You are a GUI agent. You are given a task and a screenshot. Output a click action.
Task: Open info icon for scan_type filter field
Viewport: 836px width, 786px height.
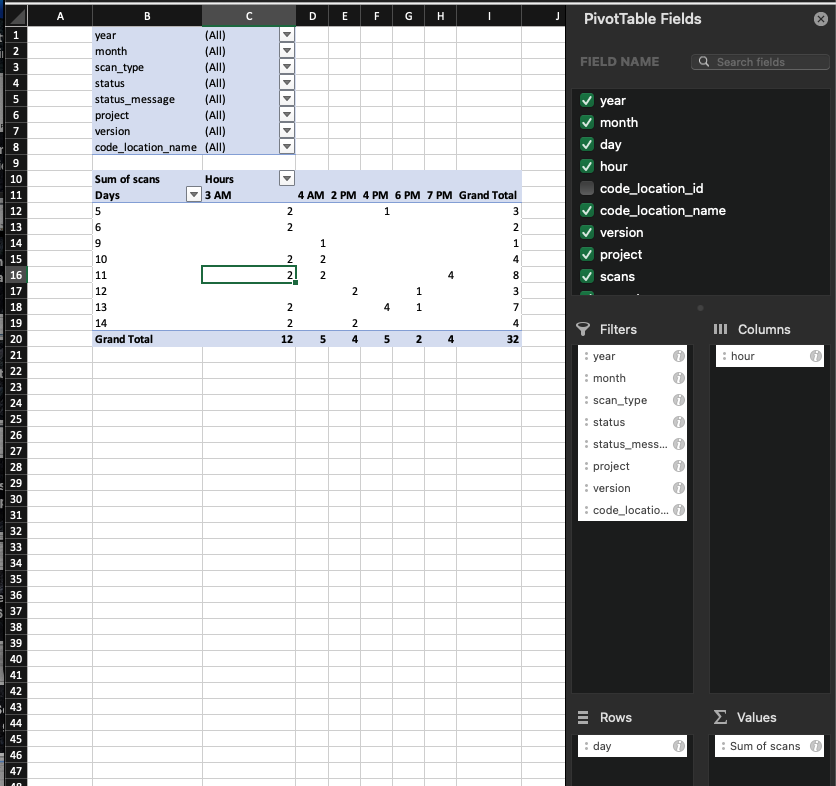(x=678, y=400)
